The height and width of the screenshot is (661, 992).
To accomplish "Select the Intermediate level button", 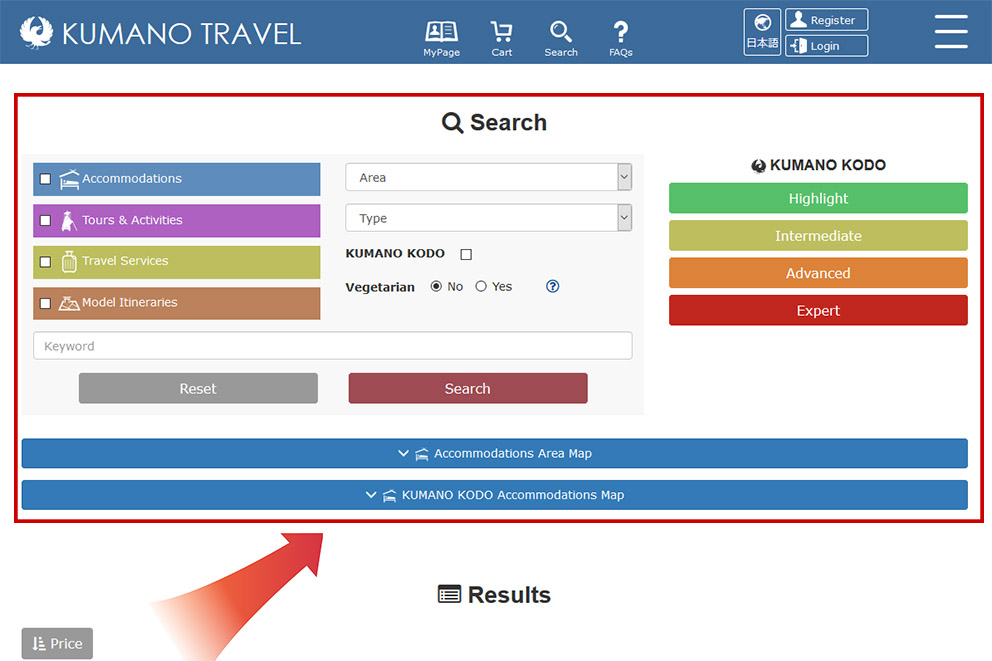I will tap(818, 235).
